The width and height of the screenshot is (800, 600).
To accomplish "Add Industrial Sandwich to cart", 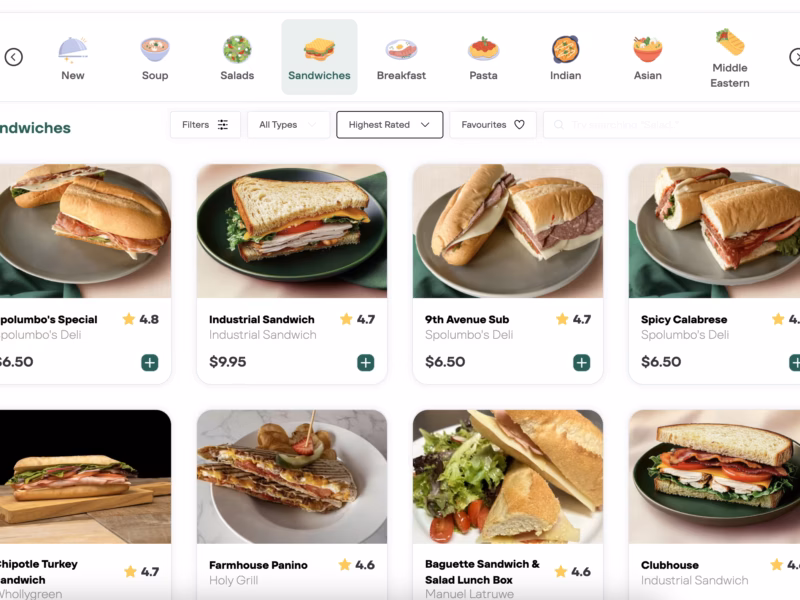I will (x=365, y=363).
